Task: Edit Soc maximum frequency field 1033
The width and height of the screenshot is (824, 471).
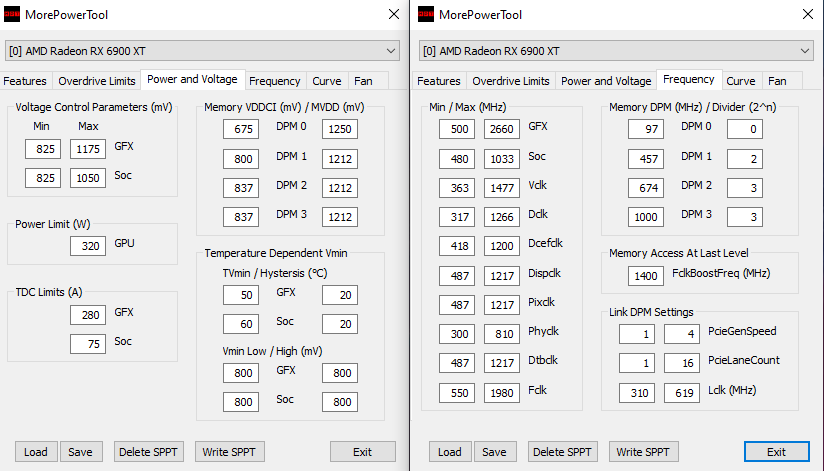Action: pyautogui.click(x=502, y=159)
